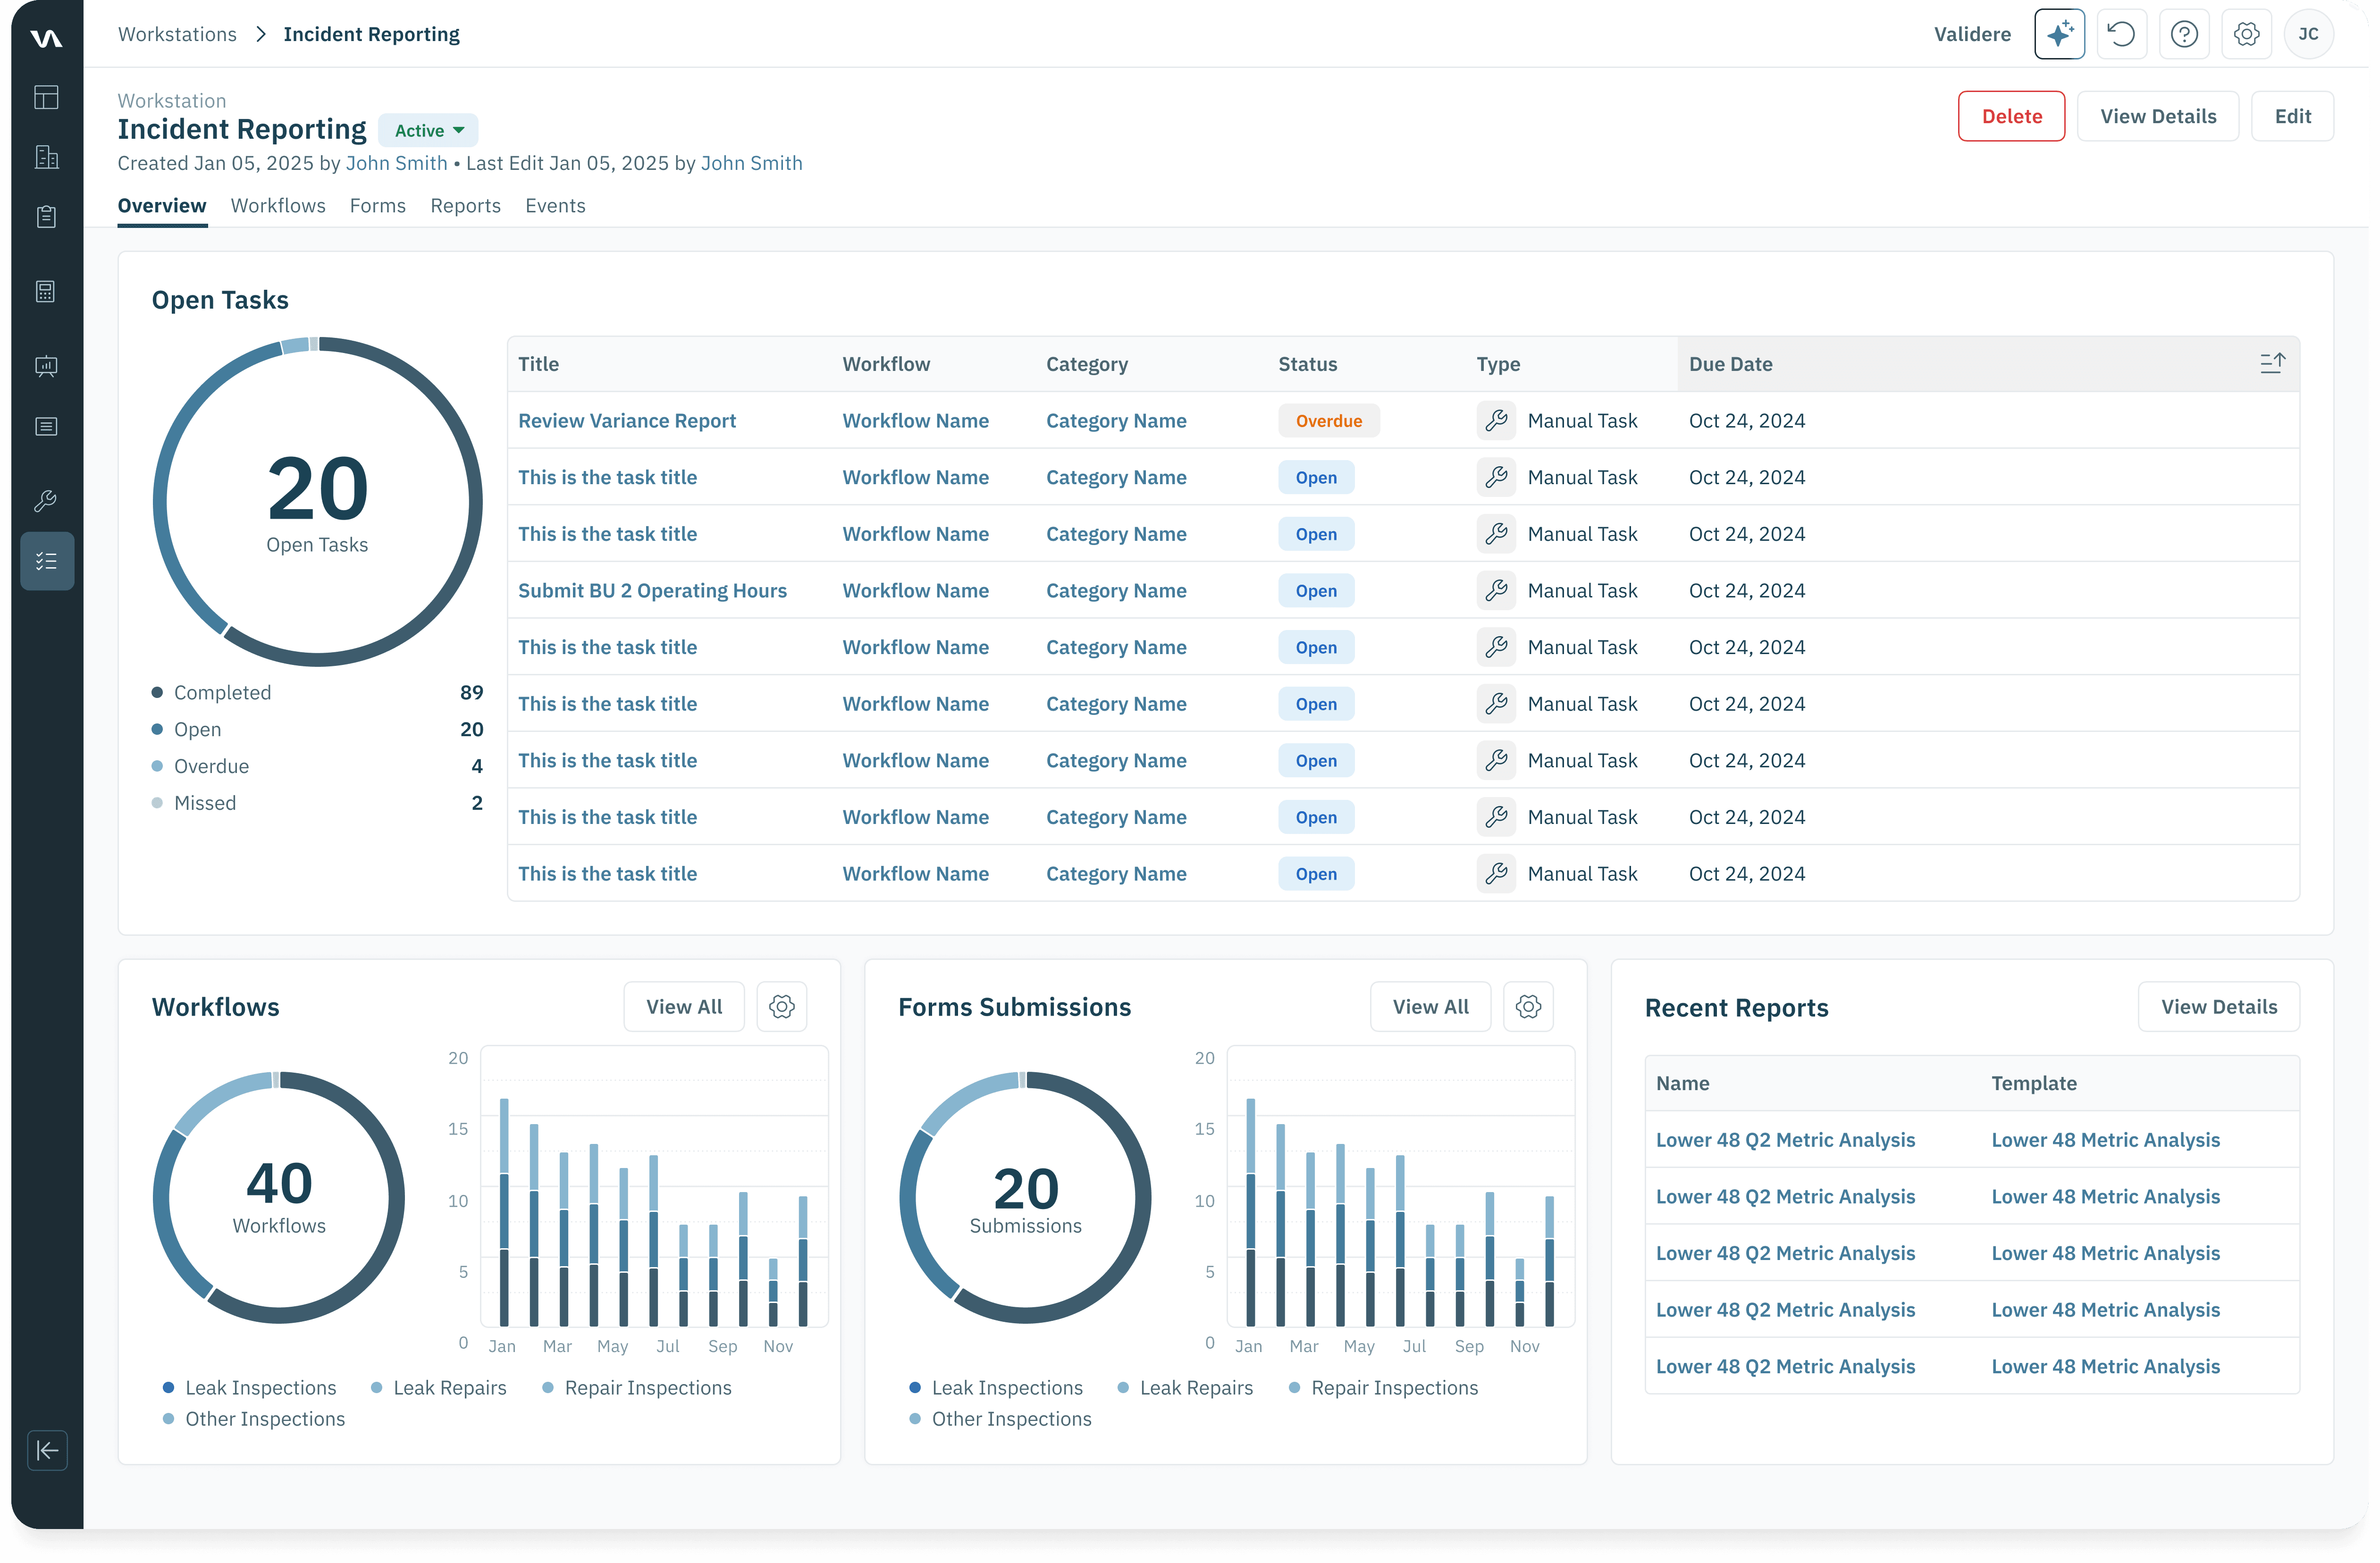Image resolution: width=2380 pixels, height=1563 pixels.
Task: Click the undo history icon in header
Action: pos(2121,34)
